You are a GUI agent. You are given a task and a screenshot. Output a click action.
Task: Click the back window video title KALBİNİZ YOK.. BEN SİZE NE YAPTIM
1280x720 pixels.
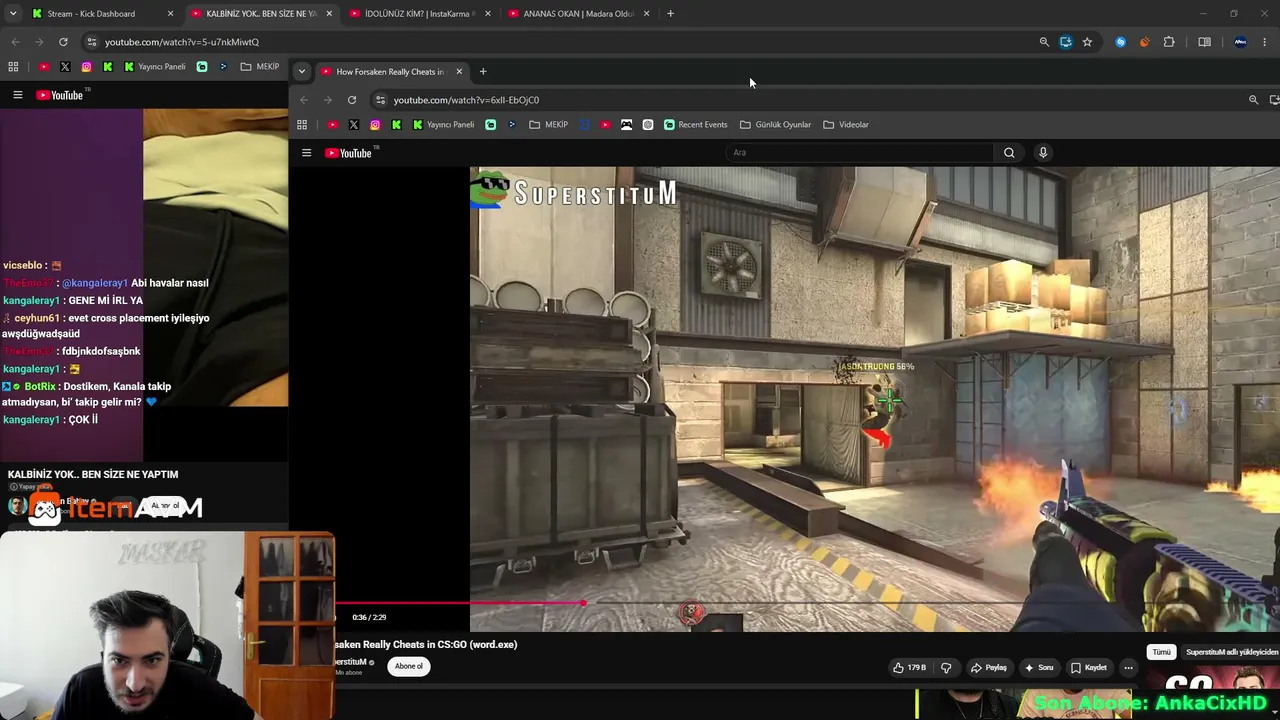click(x=93, y=475)
